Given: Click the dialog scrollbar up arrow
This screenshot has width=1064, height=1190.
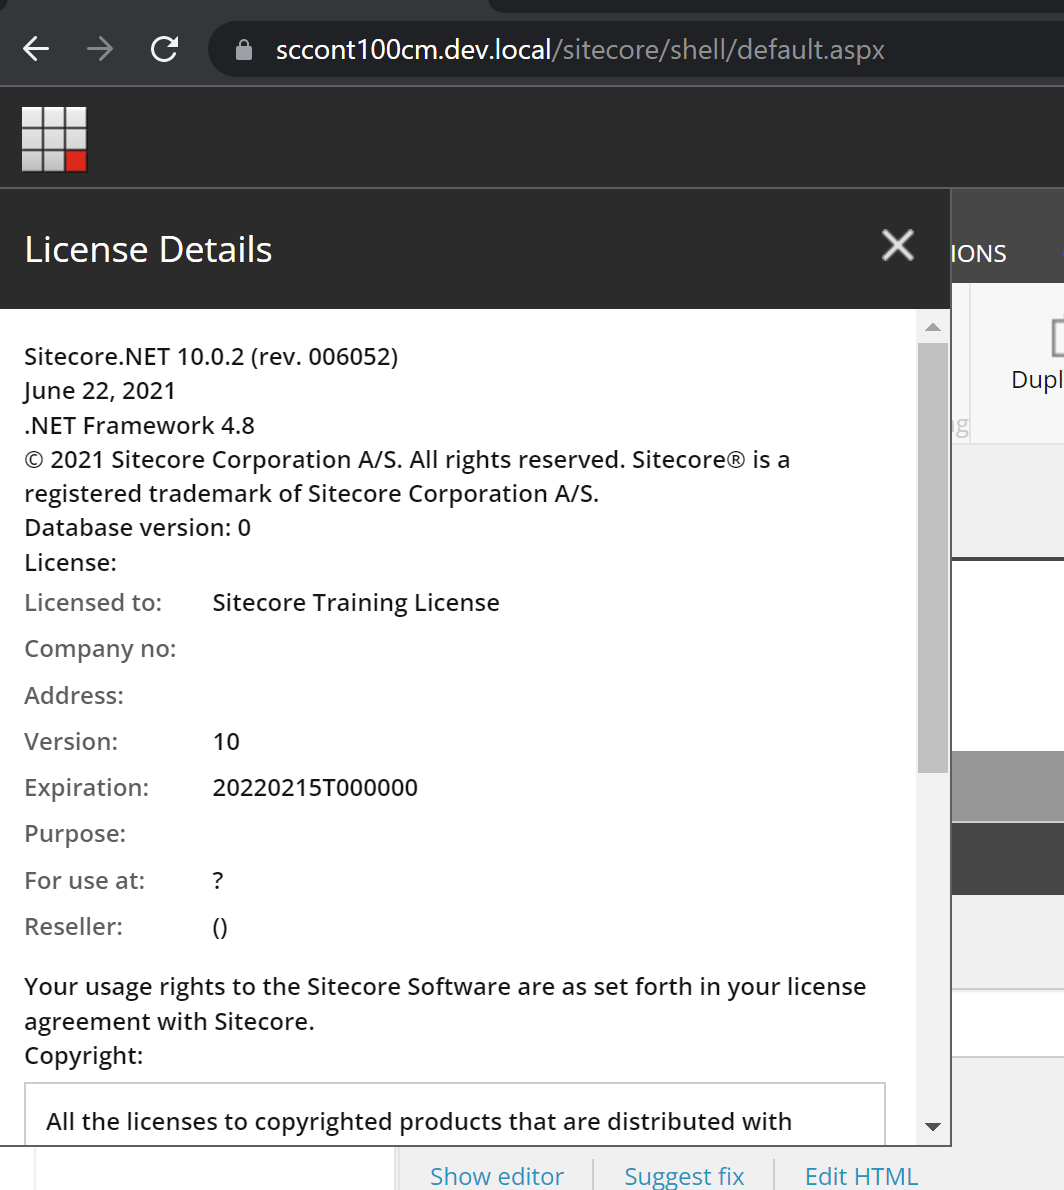Looking at the screenshot, I should (x=933, y=327).
